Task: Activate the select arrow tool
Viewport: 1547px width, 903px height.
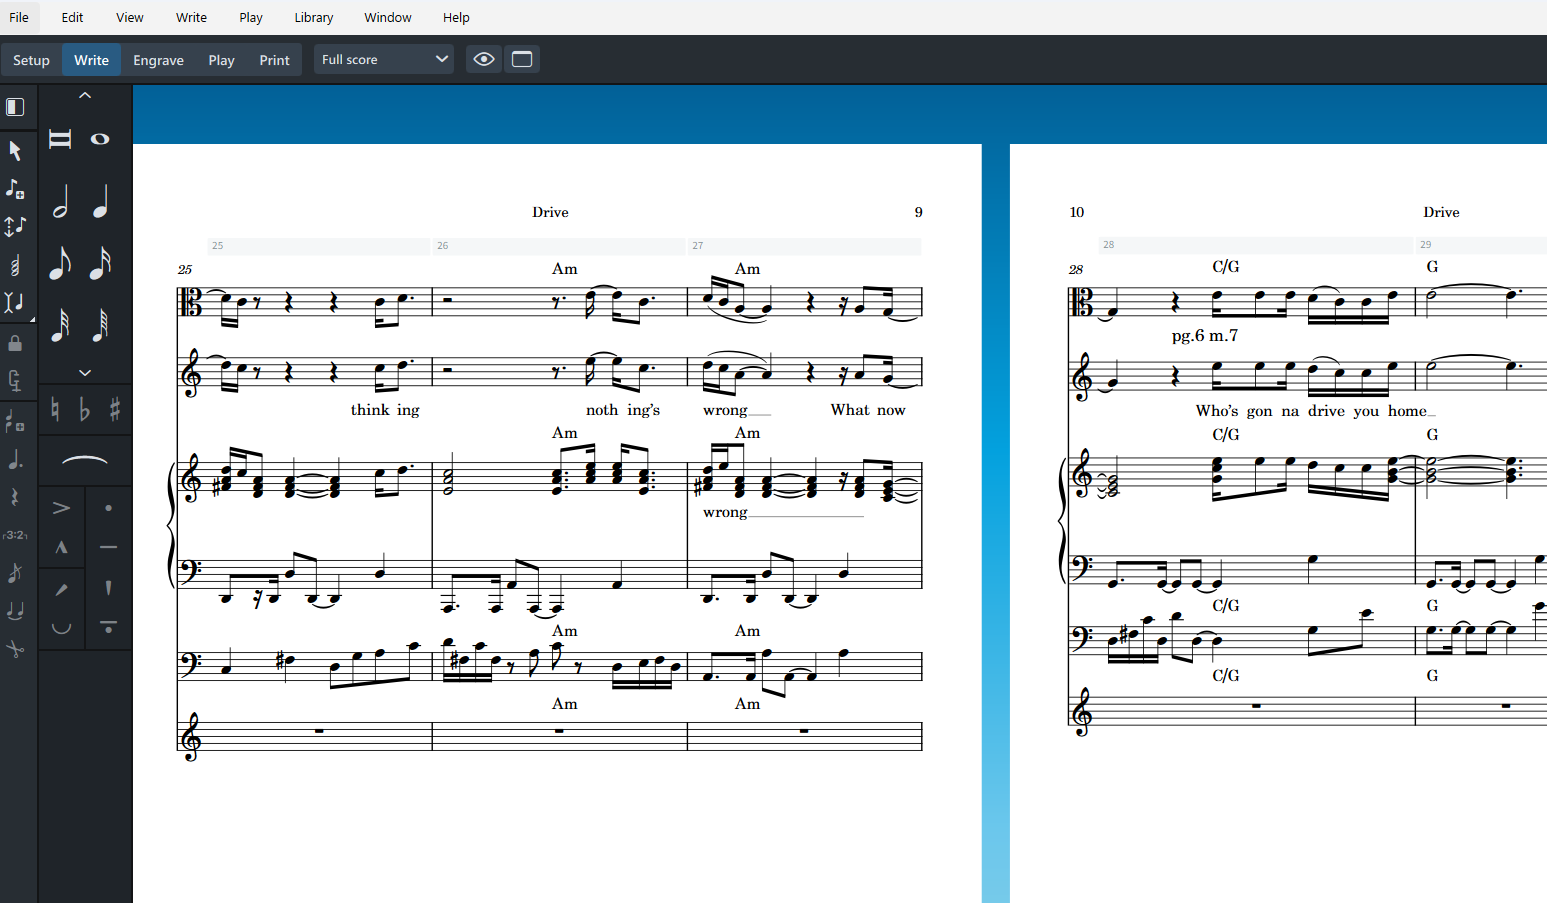Action: pyautogui.click(x=15, y=150)
